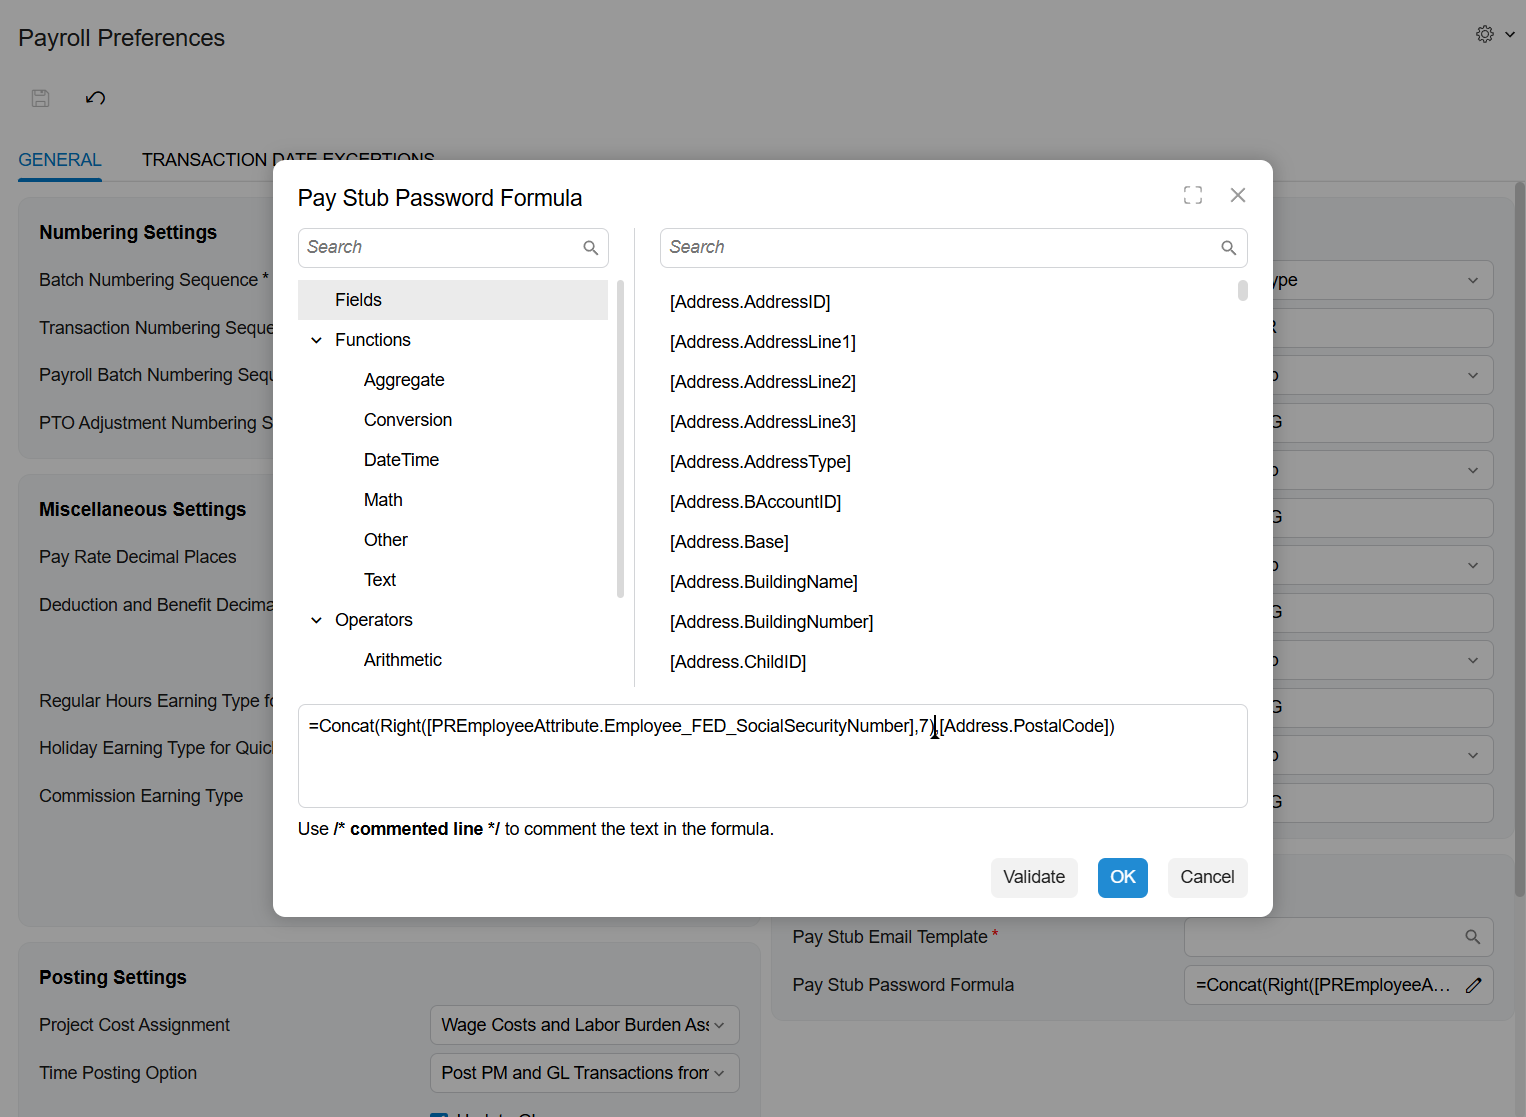This screenshot has width=1526, height=1117.
Task: Open the Project Cost Assignment dropdown
Action: pyautogui.click(x=718, y=1025)
